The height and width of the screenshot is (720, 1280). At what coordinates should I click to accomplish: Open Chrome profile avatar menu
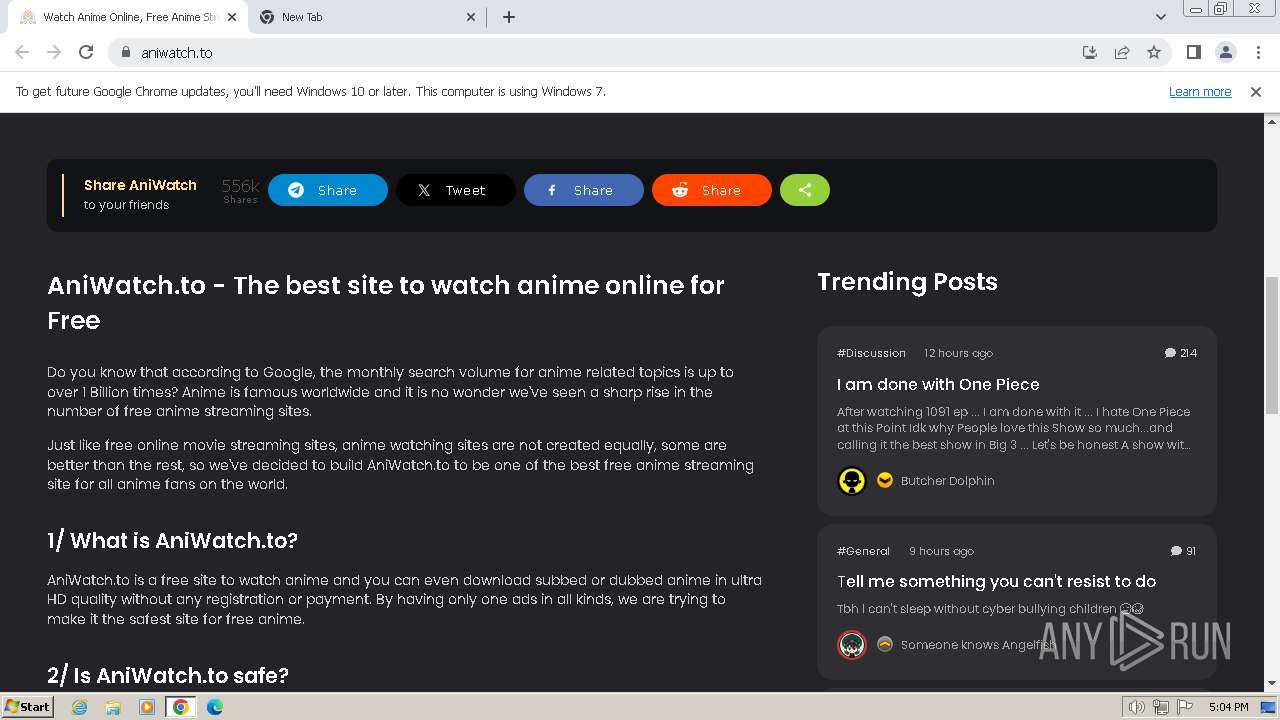(x=1226, y=52)
